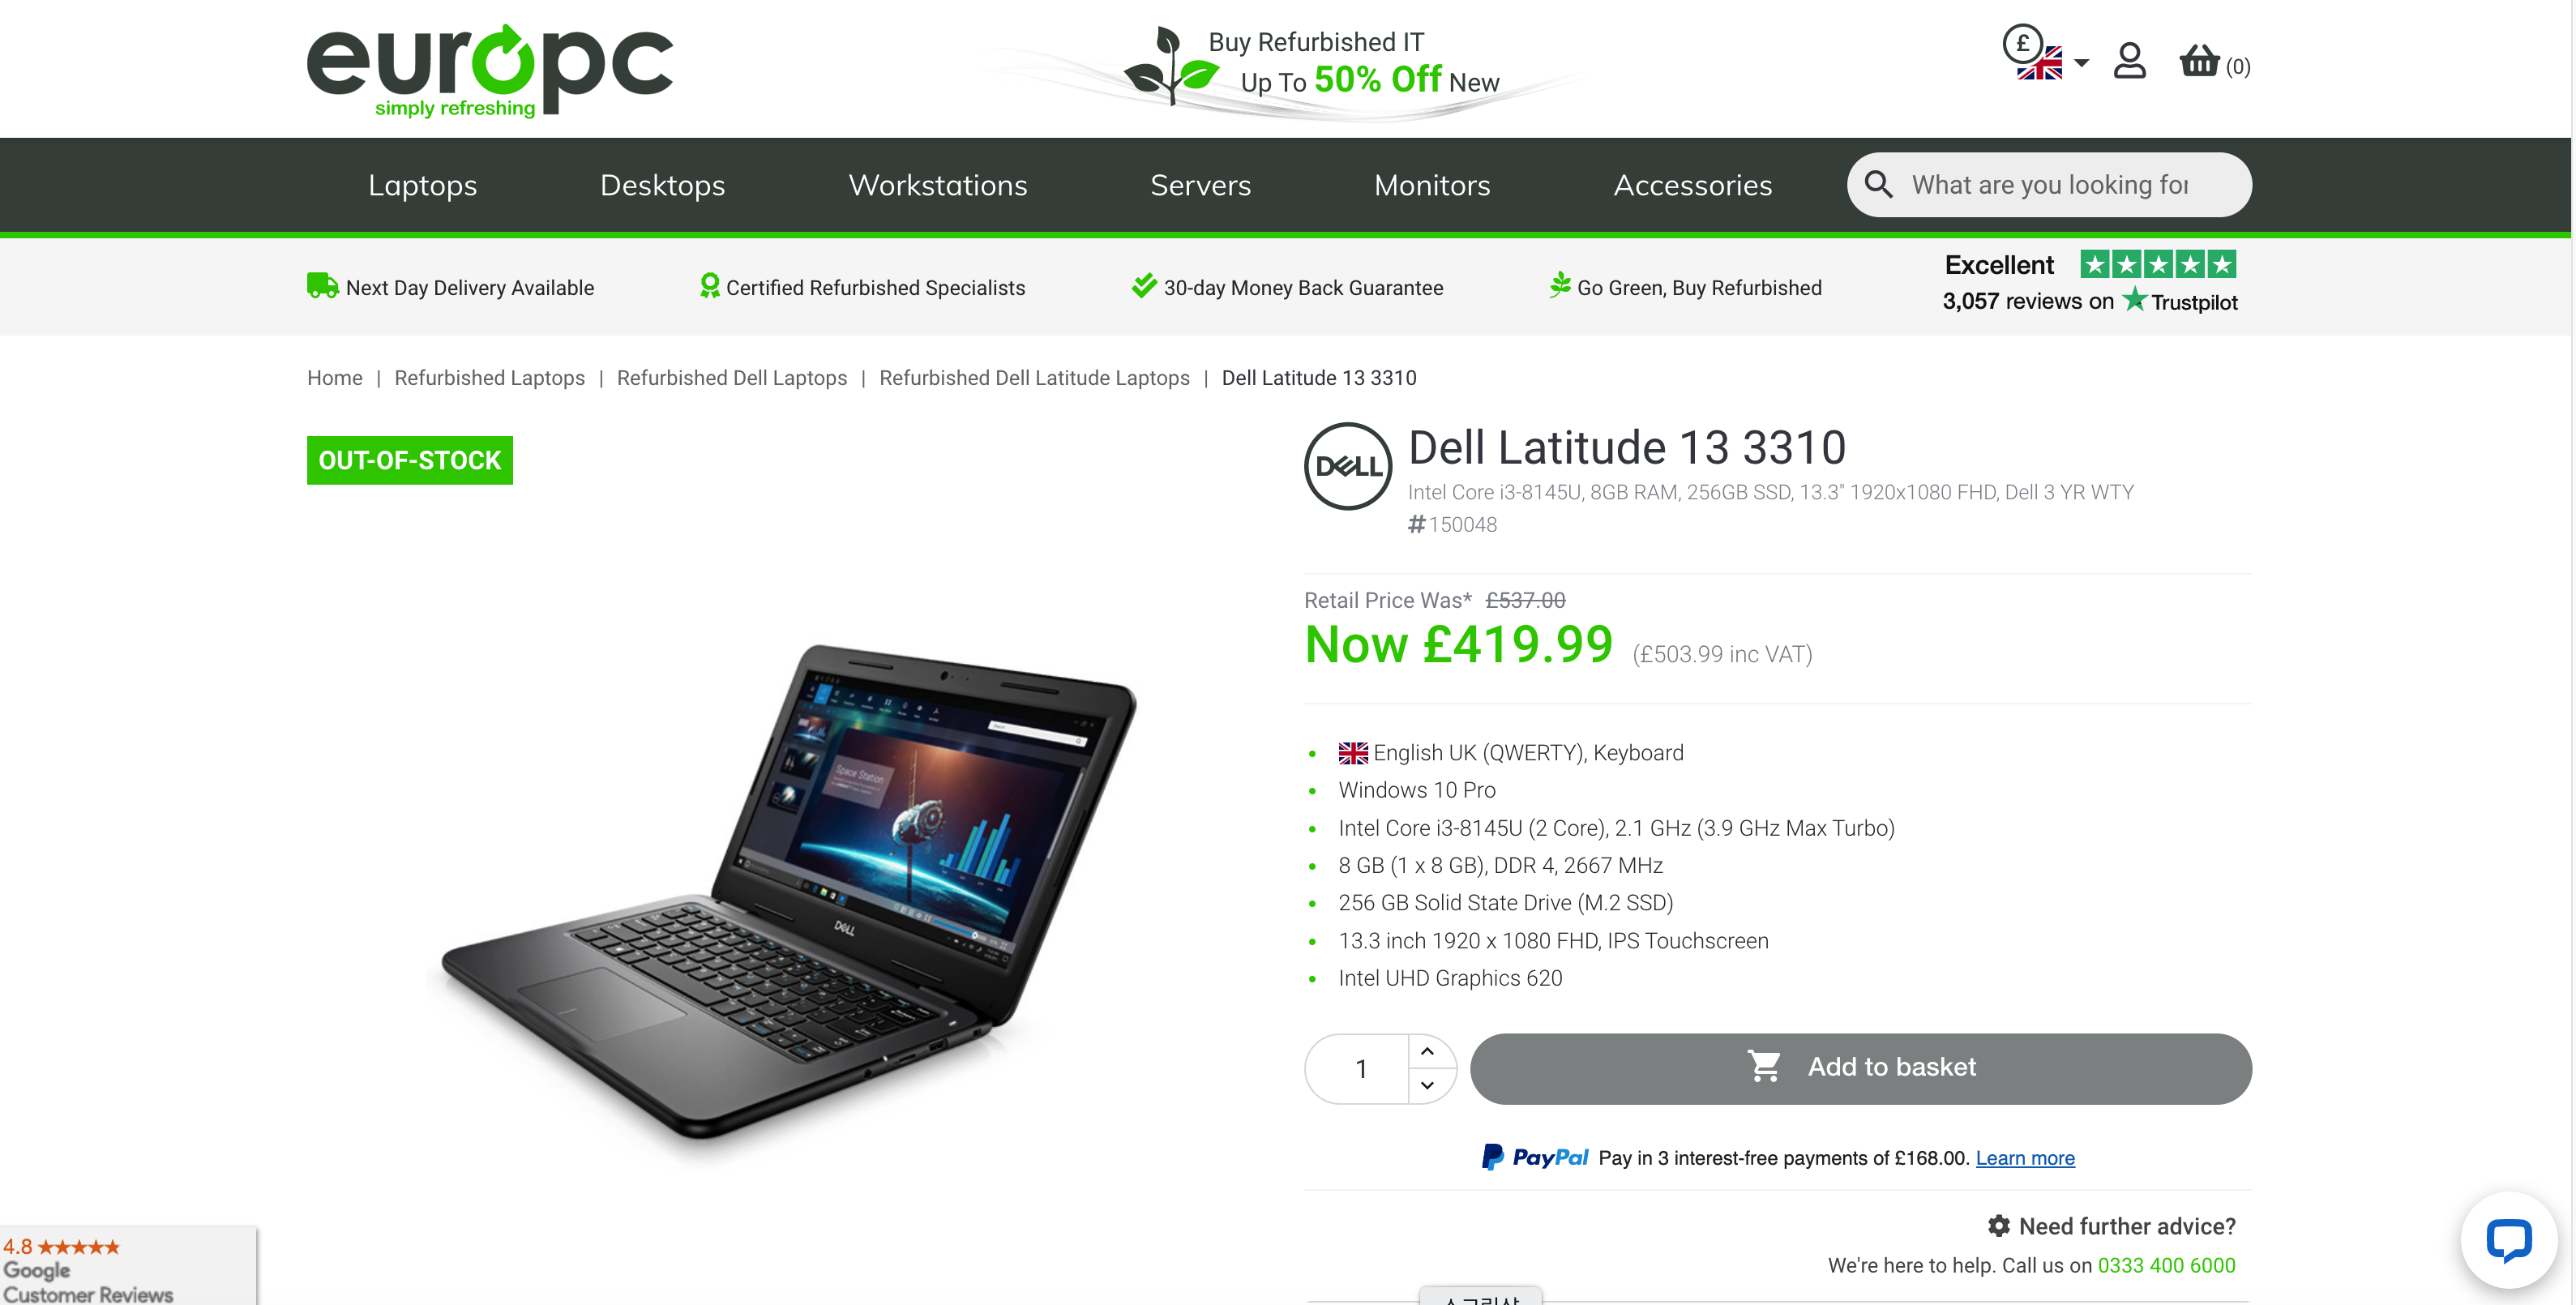Increase quantity with the up arrow

1427,1051
